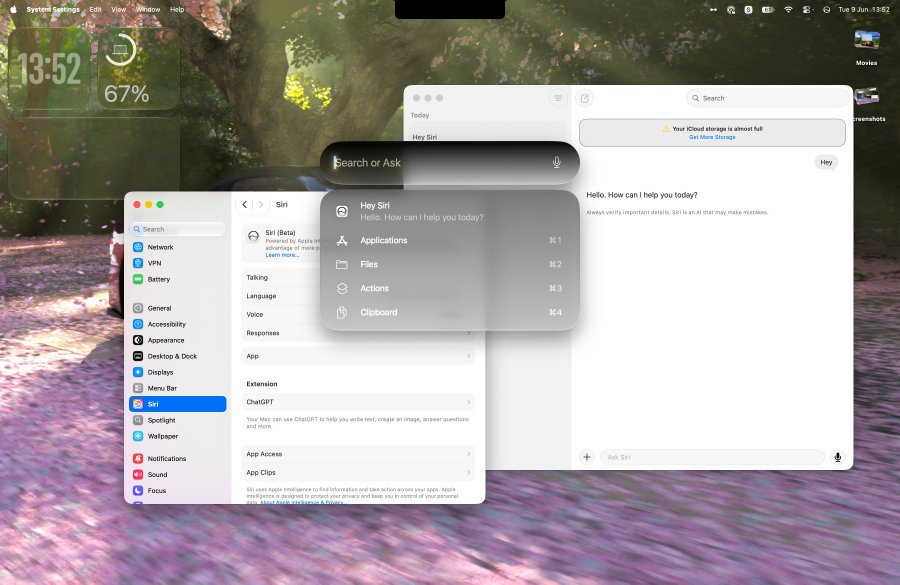Click the Ask Siri input field
Viewport: 900px width, 585px height.
pos(712,457)
